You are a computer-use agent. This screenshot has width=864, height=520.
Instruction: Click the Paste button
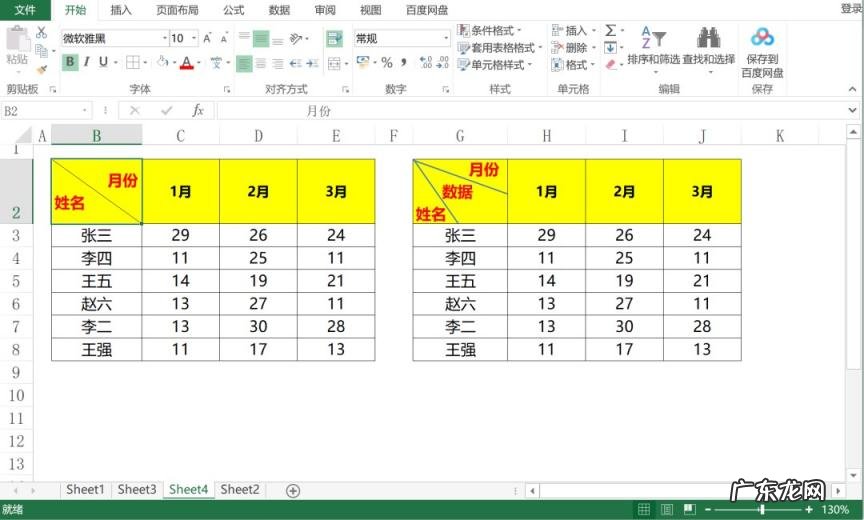tap(17, 46)
